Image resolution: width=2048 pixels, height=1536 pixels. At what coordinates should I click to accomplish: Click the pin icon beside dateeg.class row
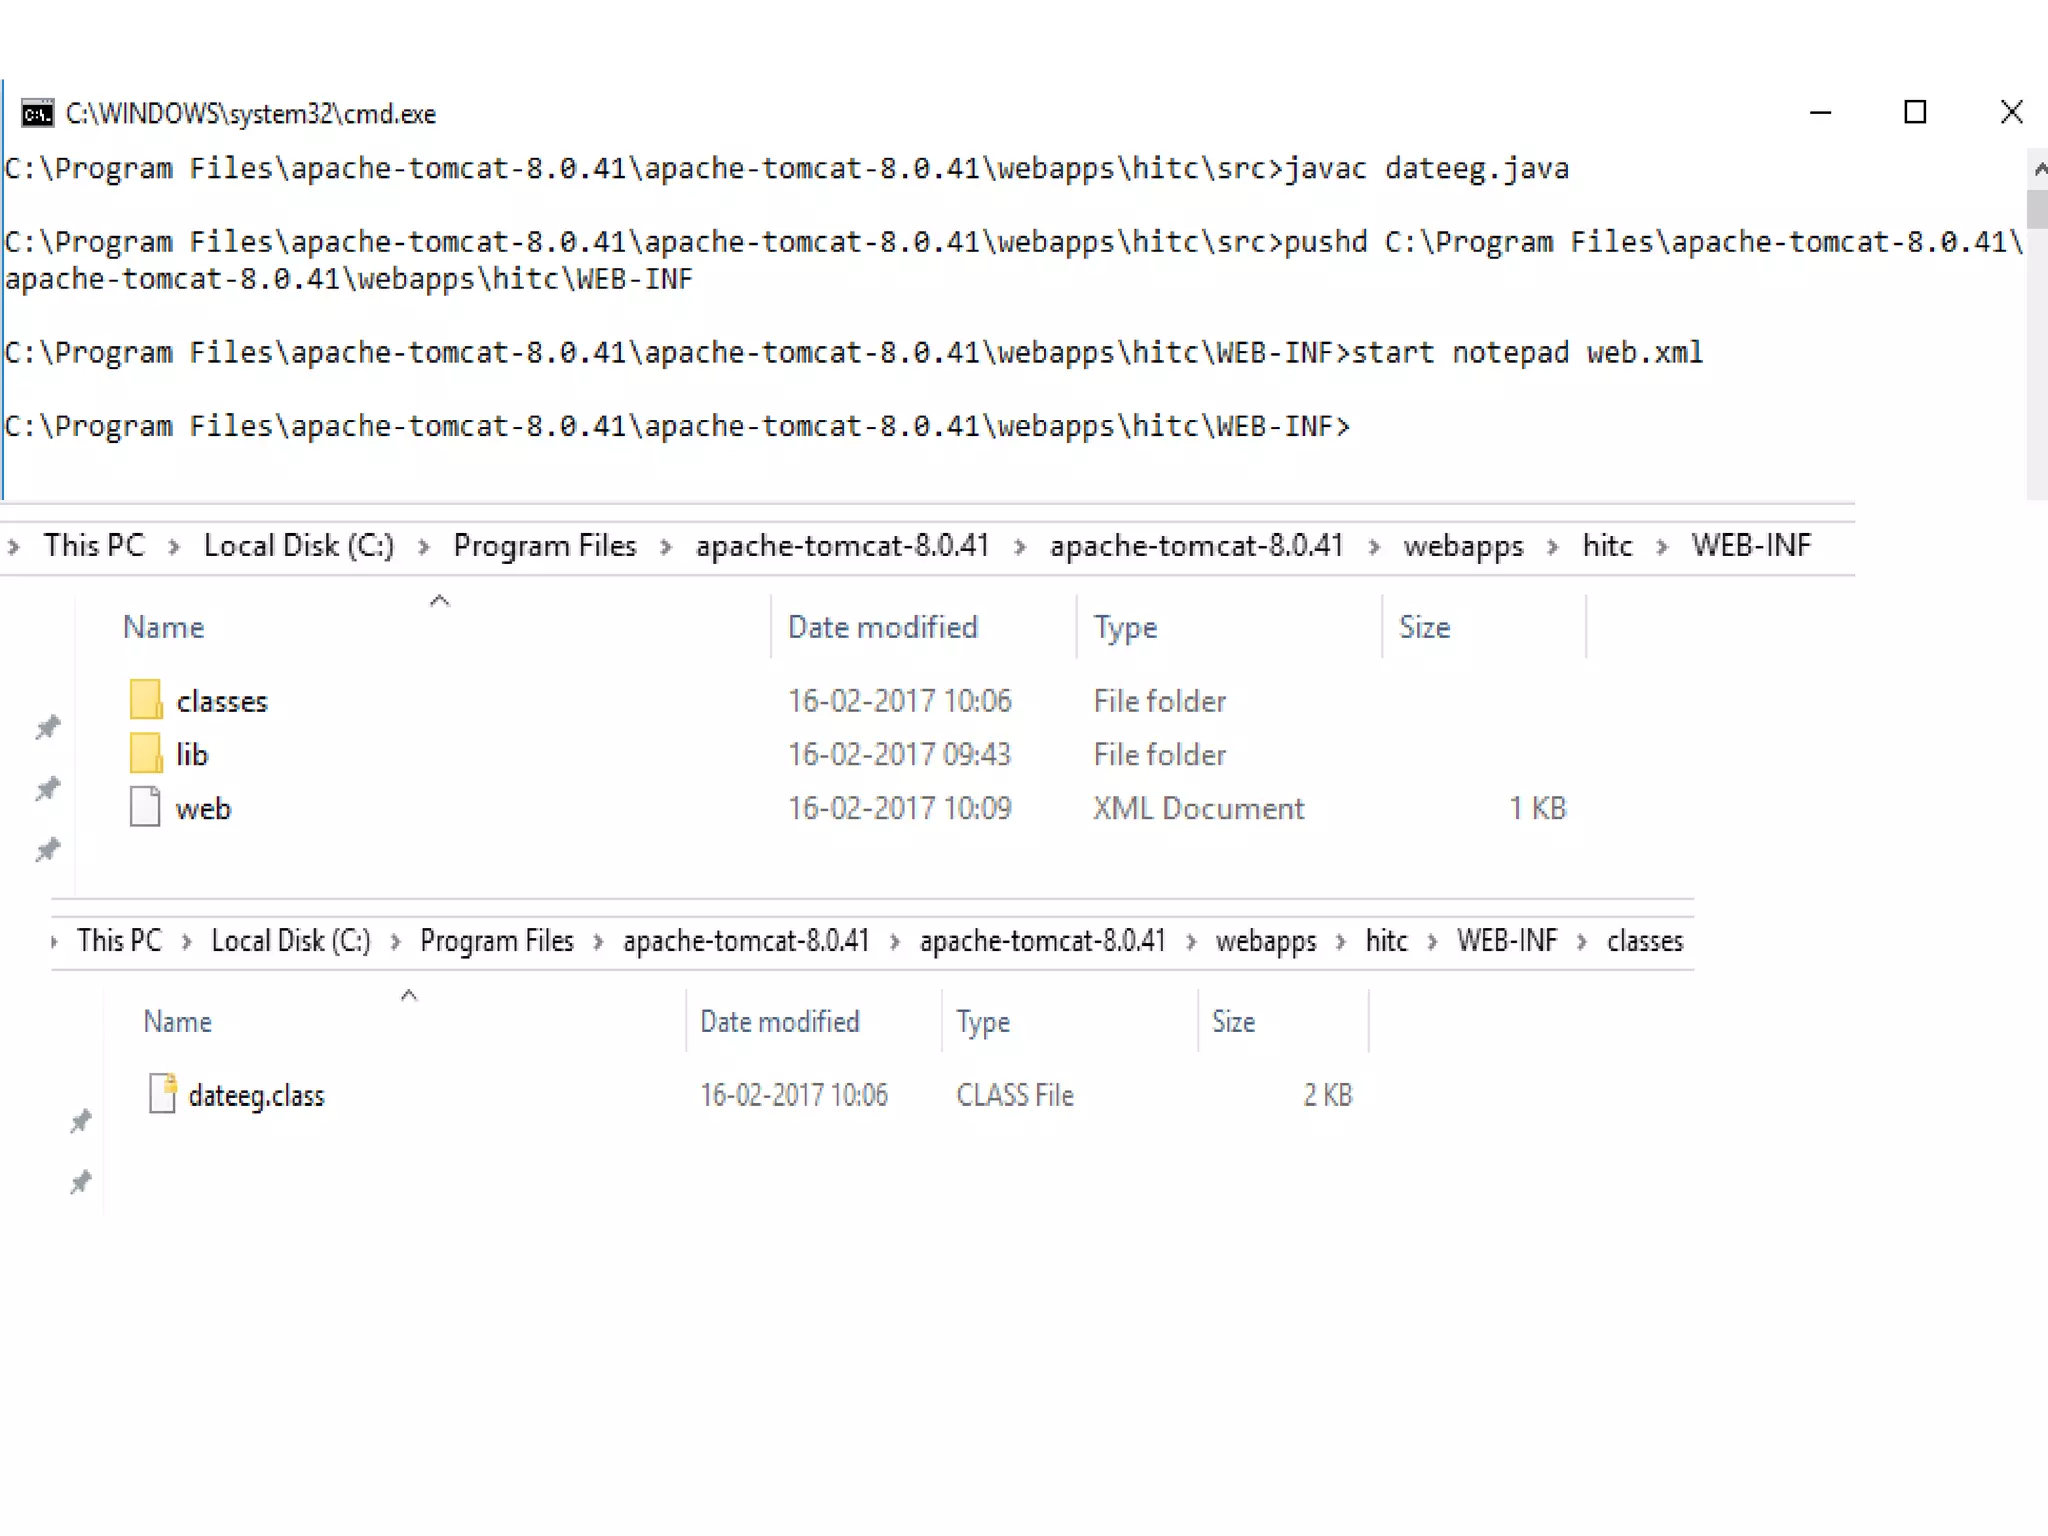(81, 1121)
